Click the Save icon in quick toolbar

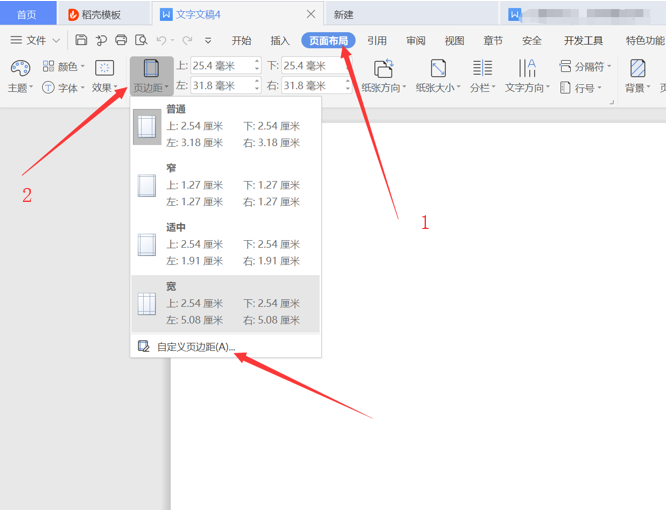pos(81,40)
